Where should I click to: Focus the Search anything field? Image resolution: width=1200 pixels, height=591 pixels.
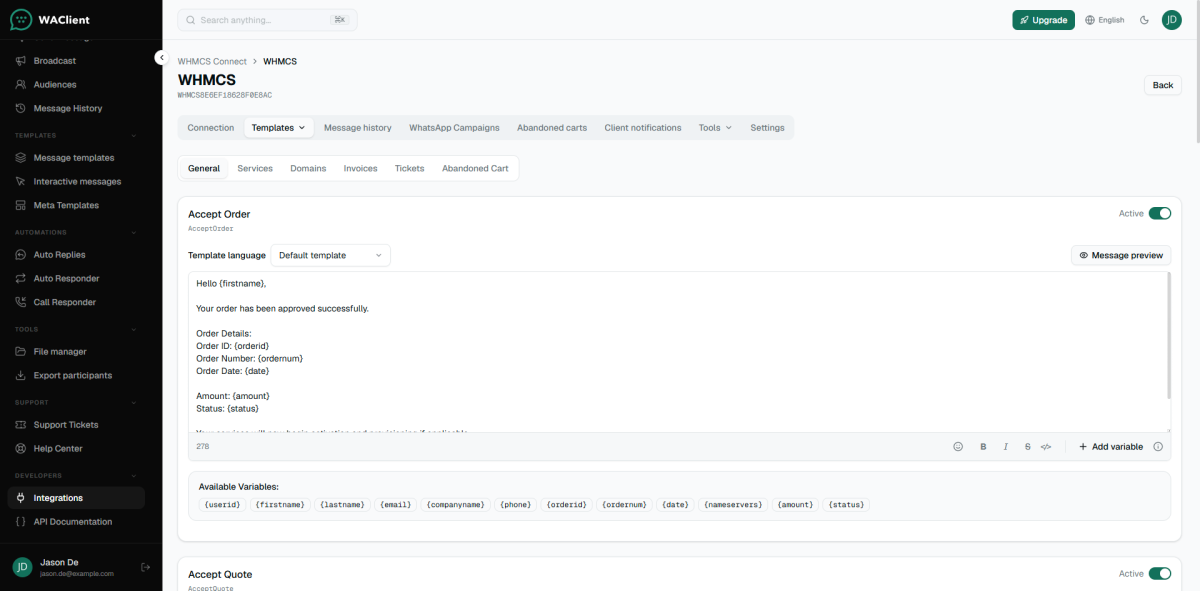[267, 20]
